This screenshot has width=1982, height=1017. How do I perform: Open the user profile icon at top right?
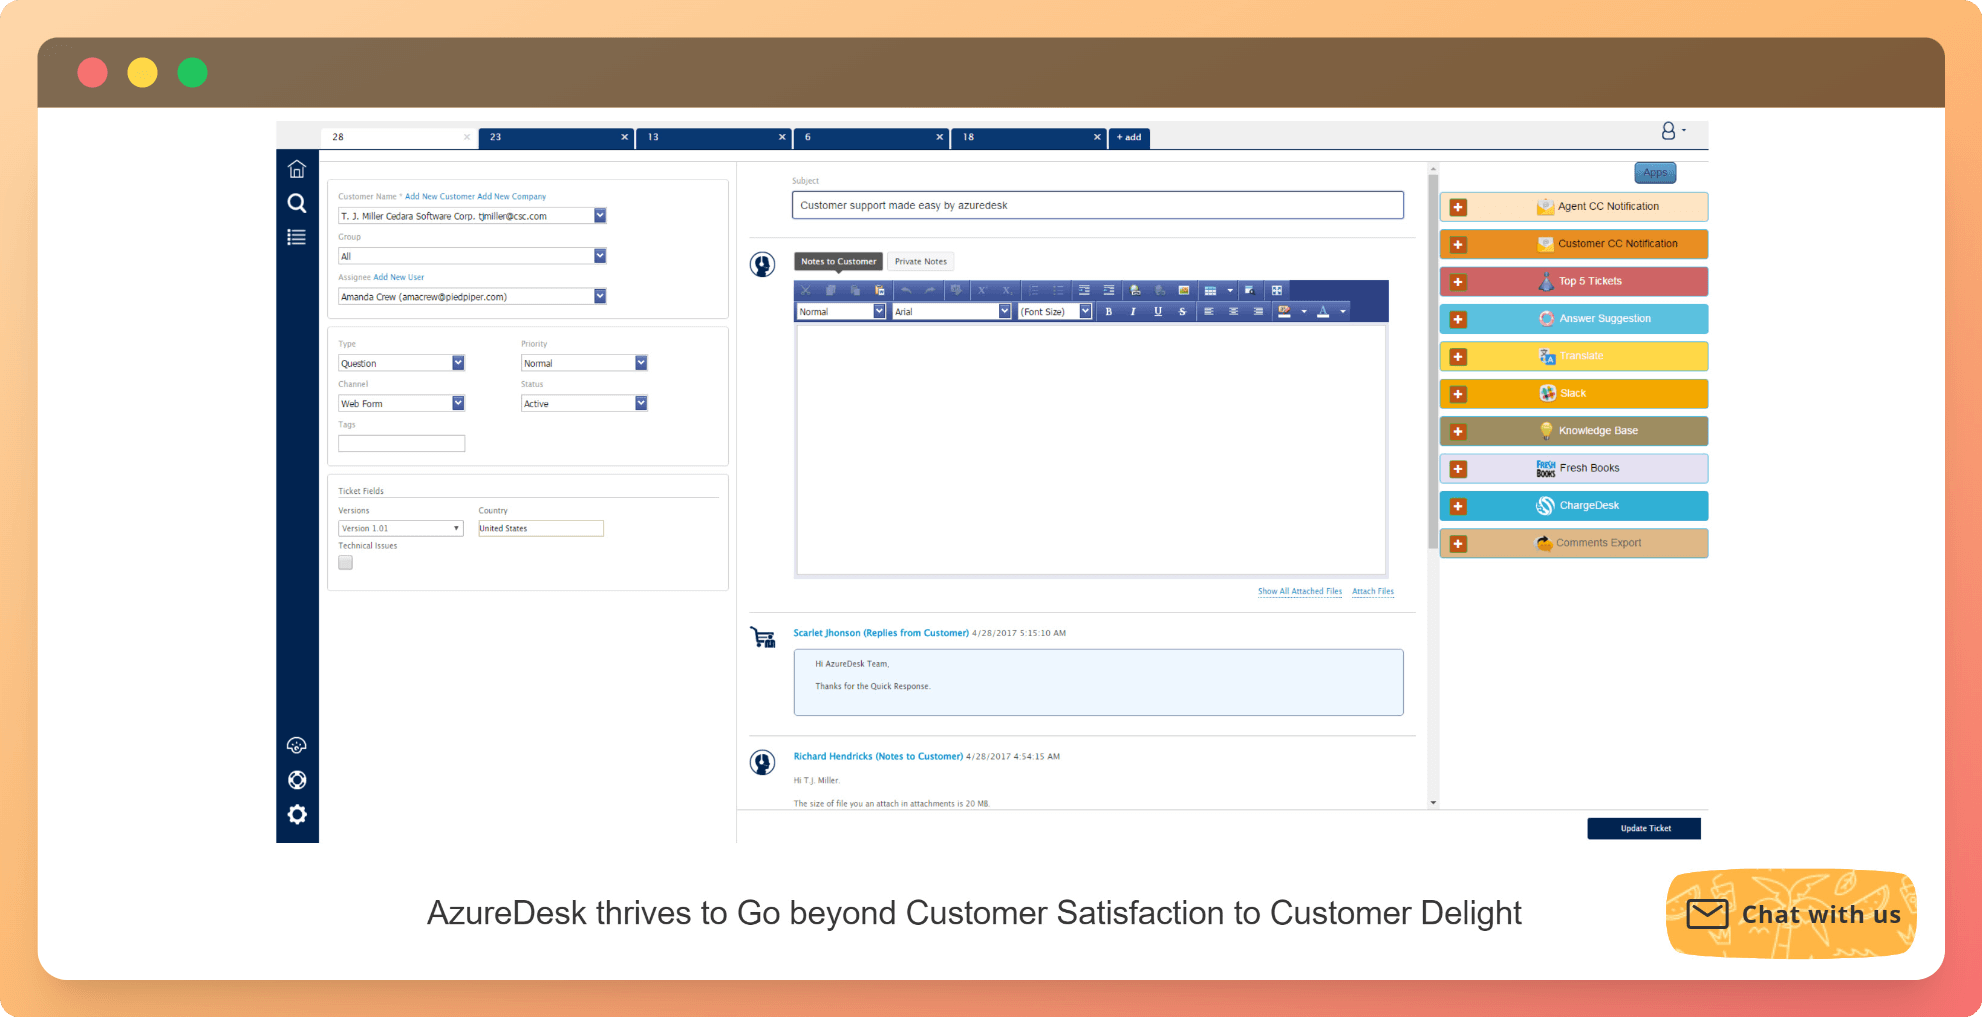1669,131
